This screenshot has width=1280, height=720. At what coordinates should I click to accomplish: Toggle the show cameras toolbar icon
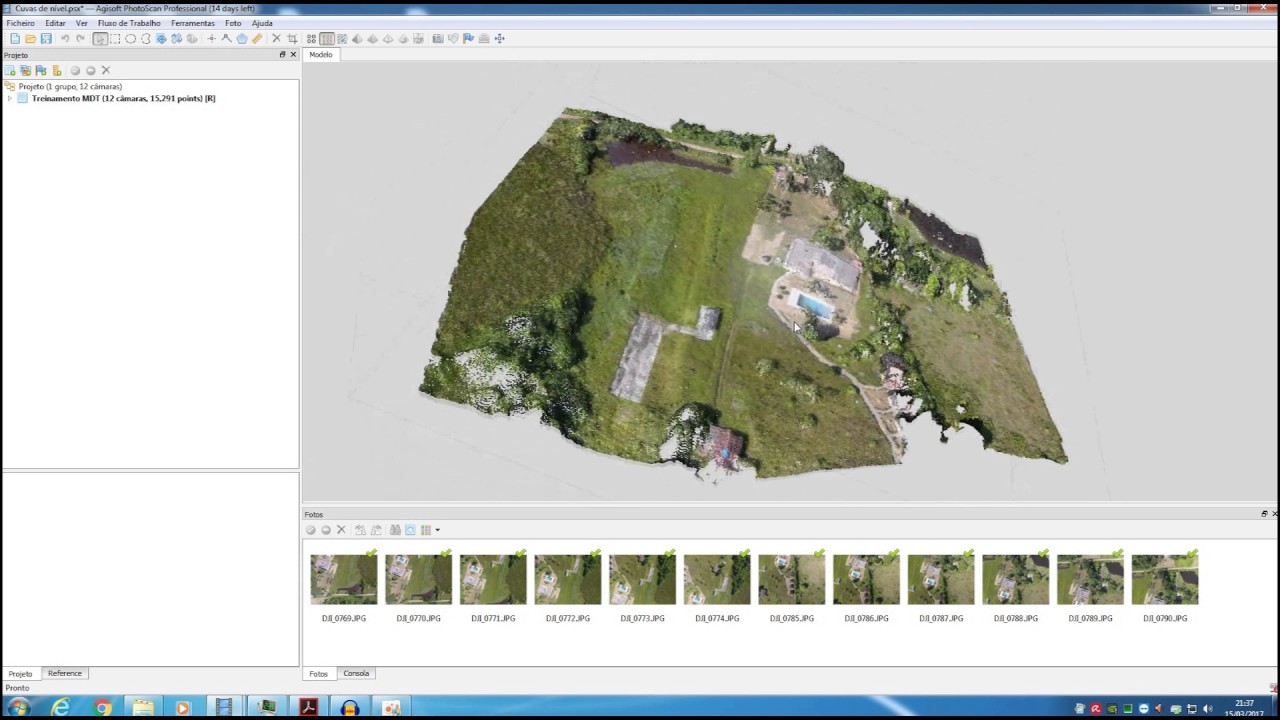[x=438, y=38]
